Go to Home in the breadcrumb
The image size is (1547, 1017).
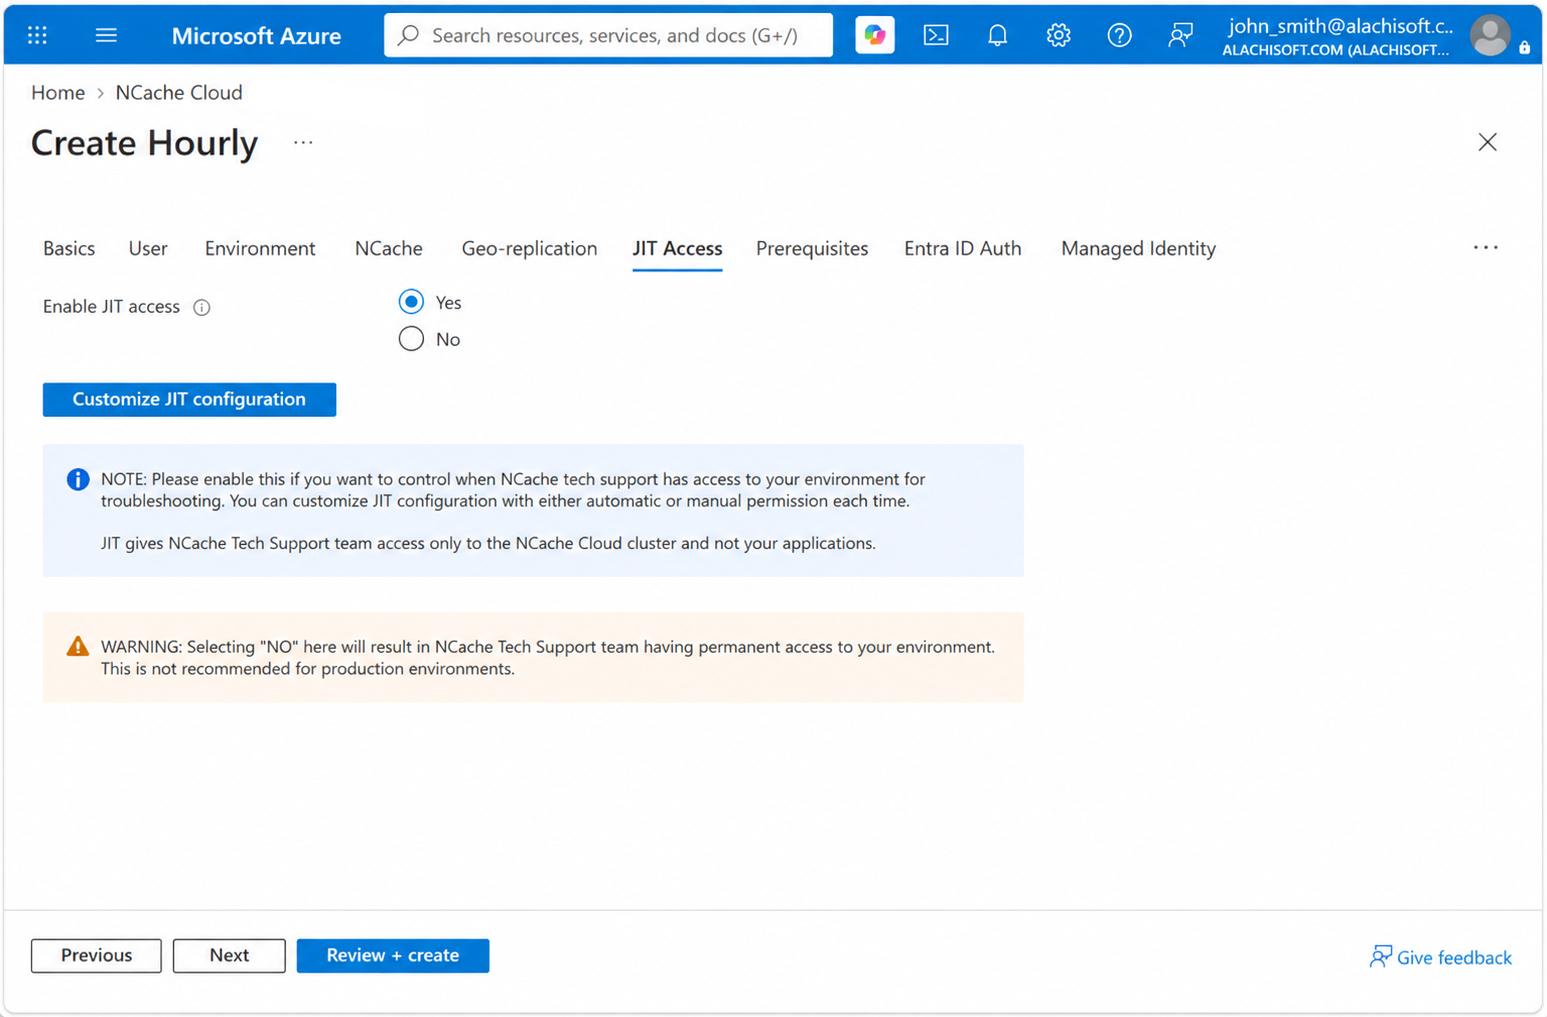58,92
